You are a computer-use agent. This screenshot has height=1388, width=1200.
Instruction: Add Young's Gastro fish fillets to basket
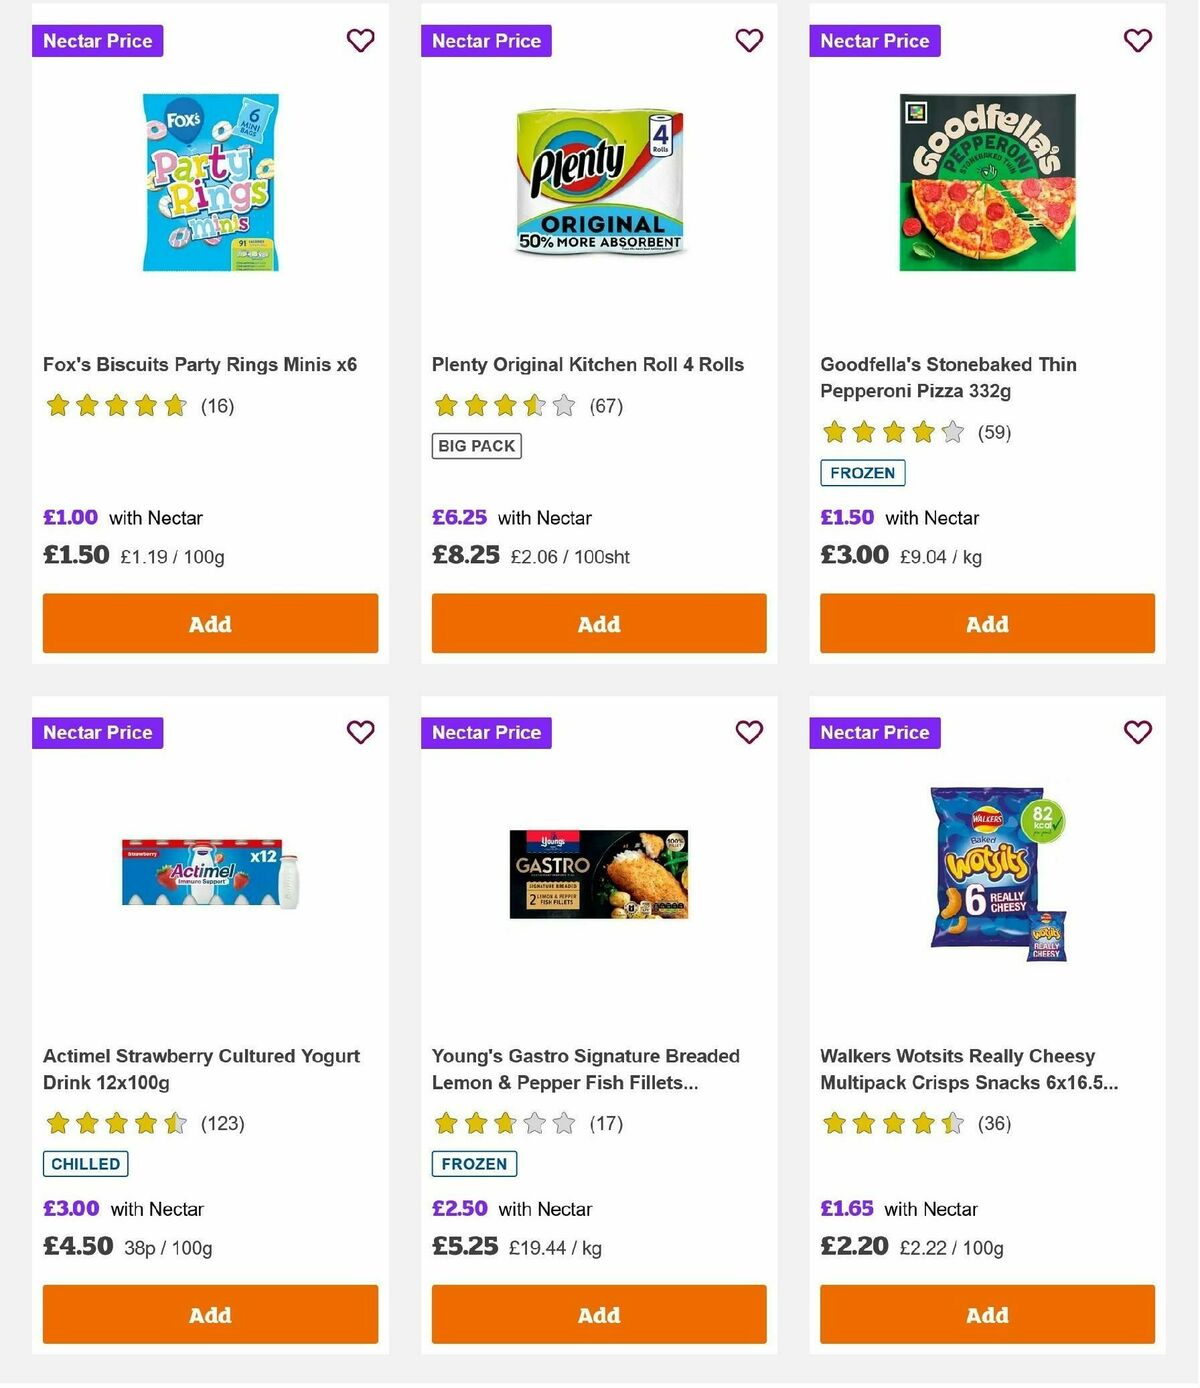[598, 1314]
